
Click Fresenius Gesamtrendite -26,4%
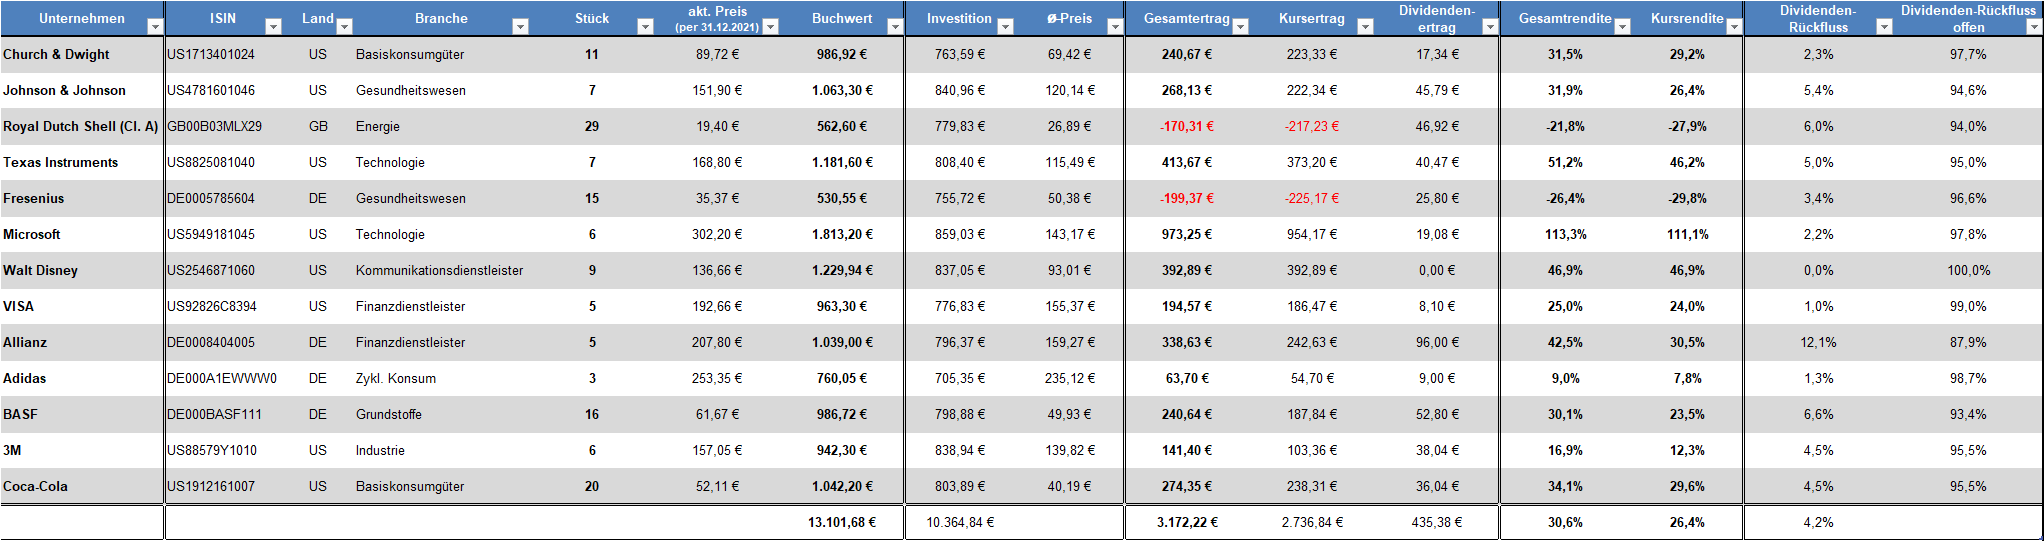pyautogui.click(x=1565, y=198)
